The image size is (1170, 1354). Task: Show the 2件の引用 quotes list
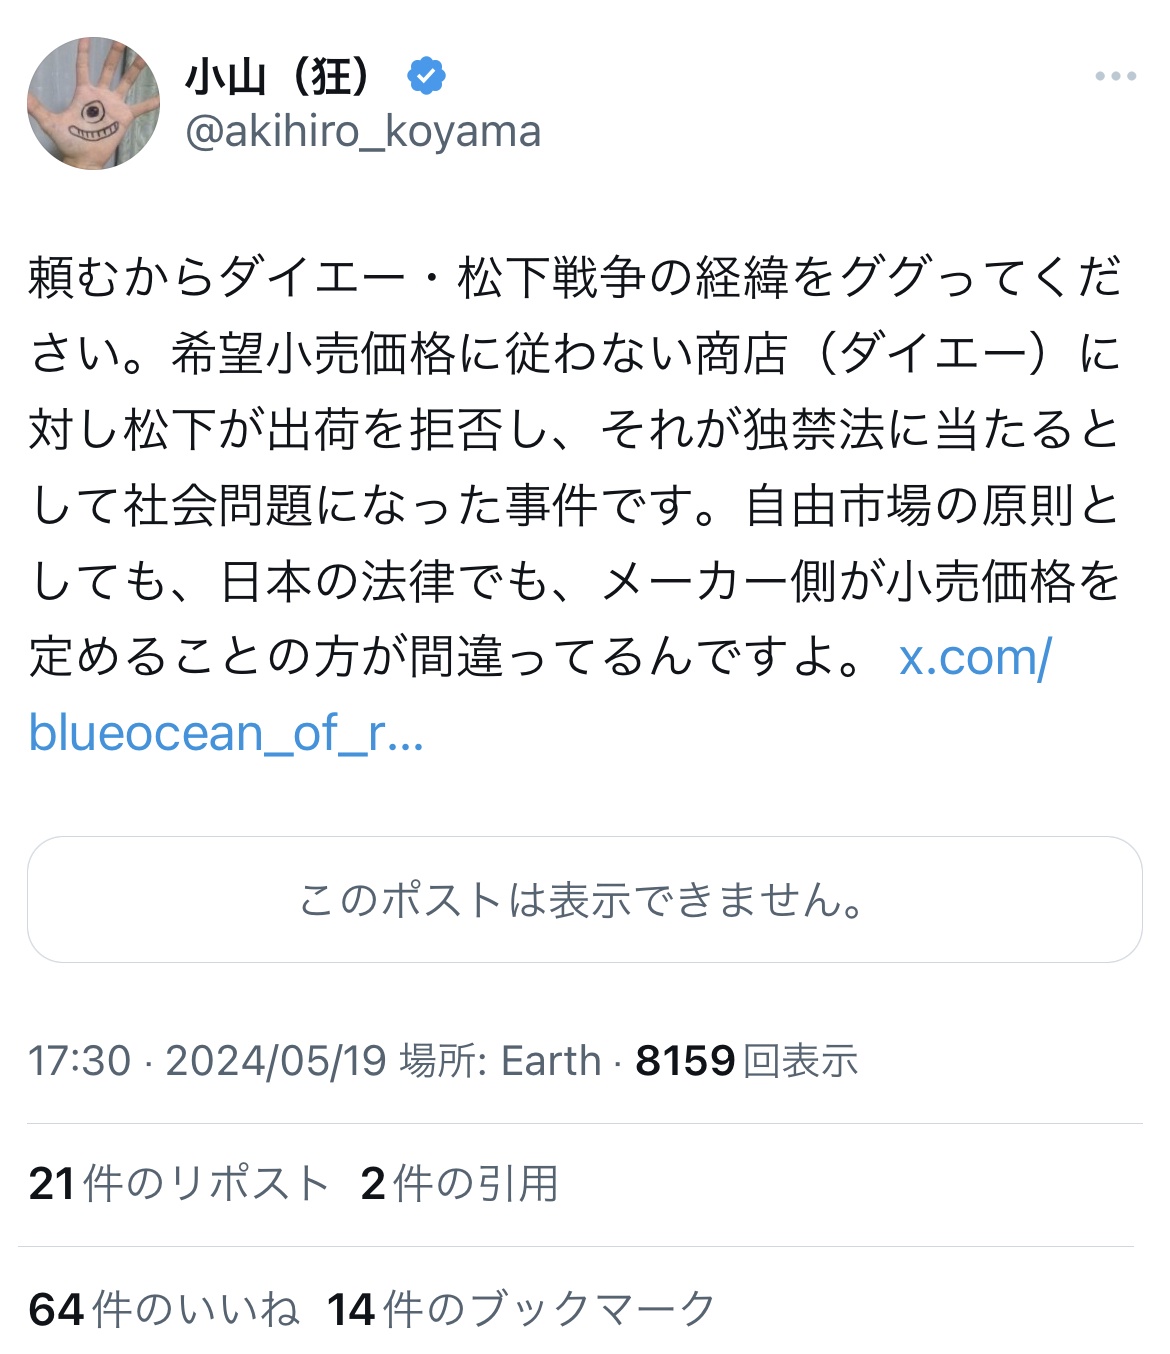click(x=460, y=1184)
